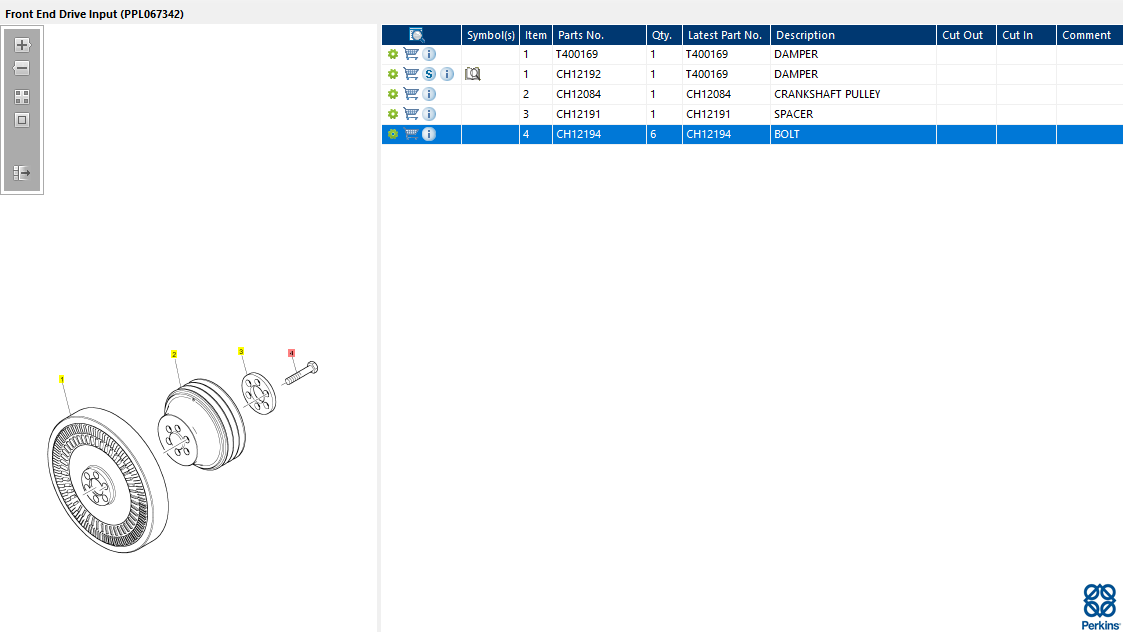Click the Perkins logo
The width and height of the screenshot is (1123, 632).
1100,607
